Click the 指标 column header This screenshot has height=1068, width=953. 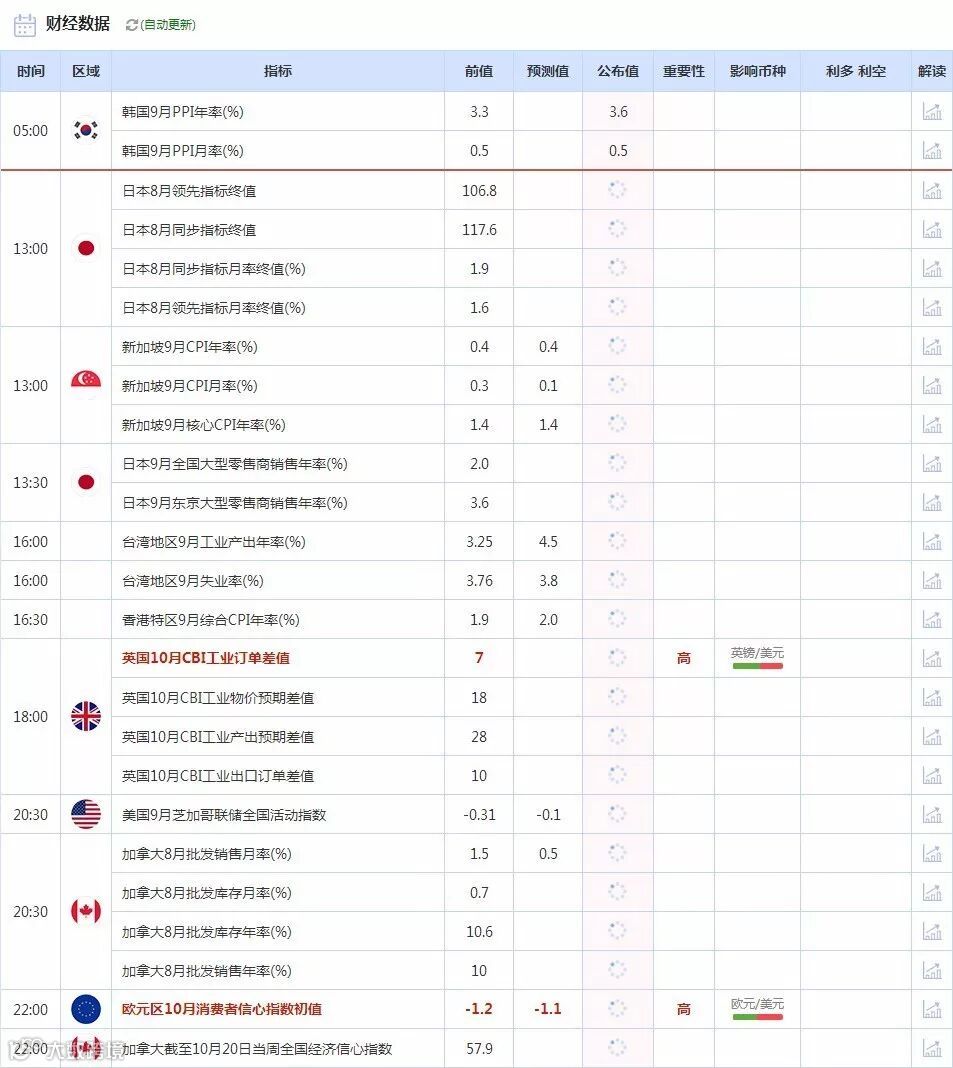tap(278, 71)
